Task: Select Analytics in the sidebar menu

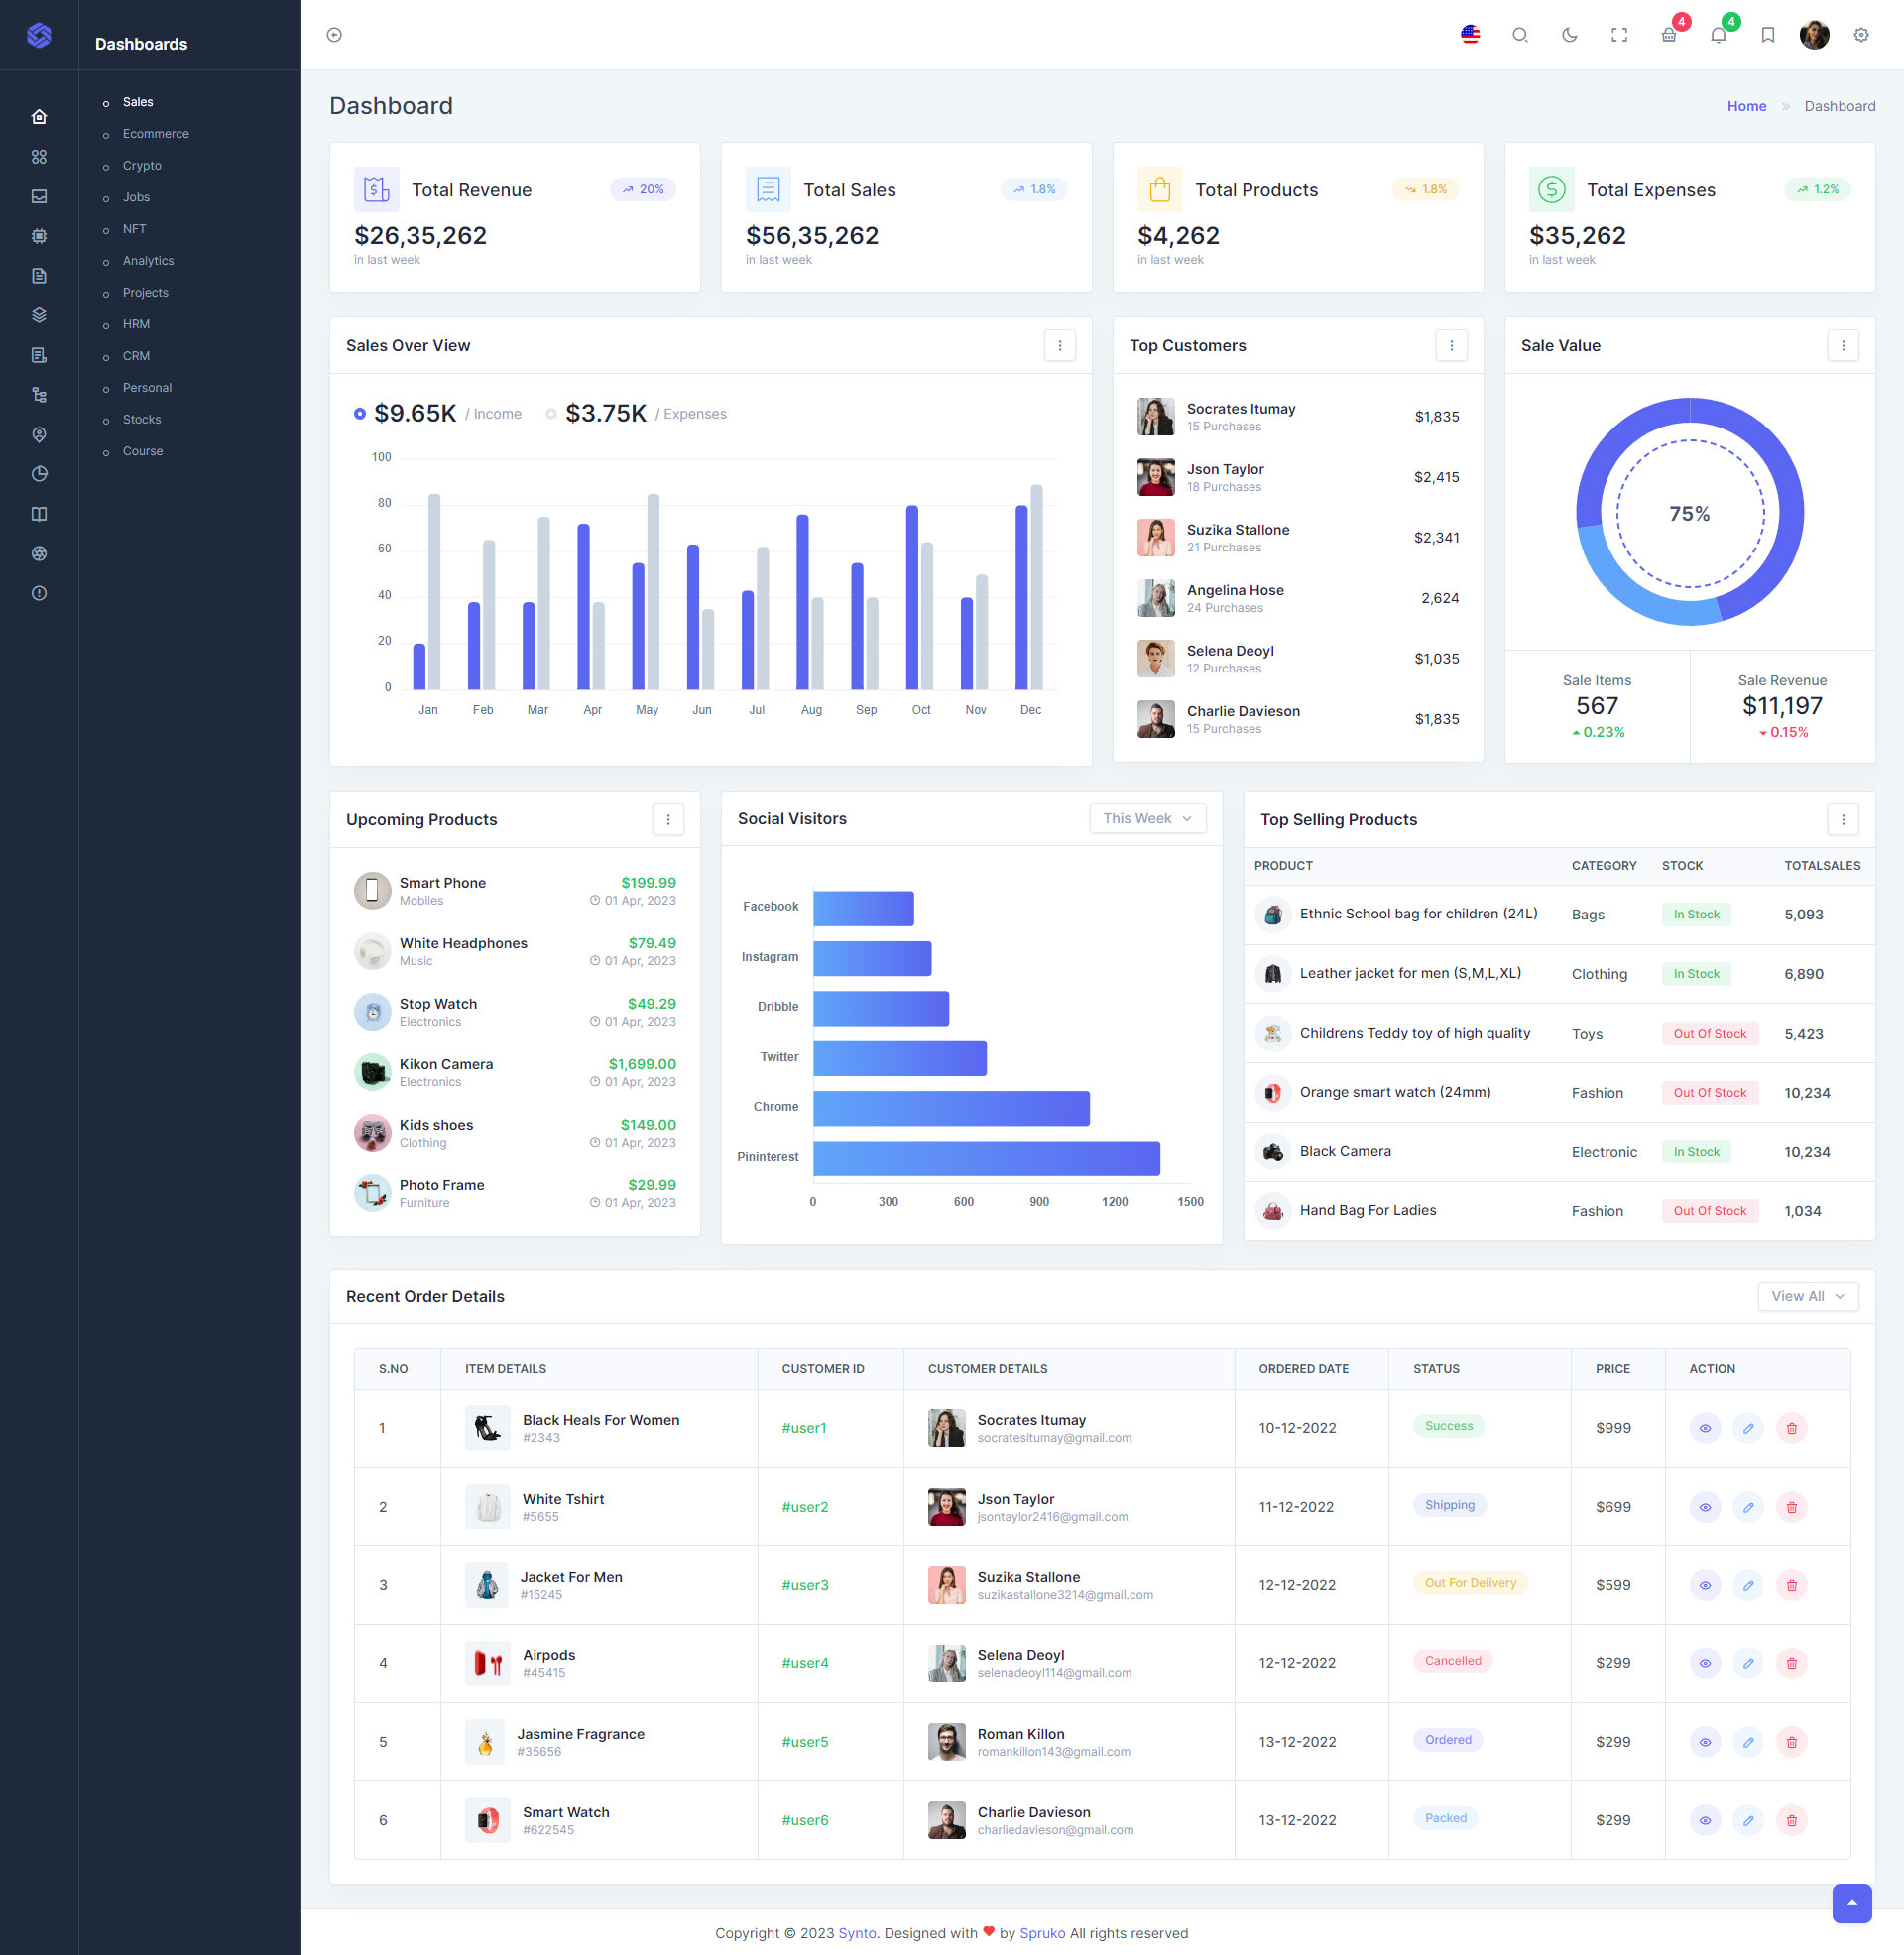Action: [x=148, y=261]
